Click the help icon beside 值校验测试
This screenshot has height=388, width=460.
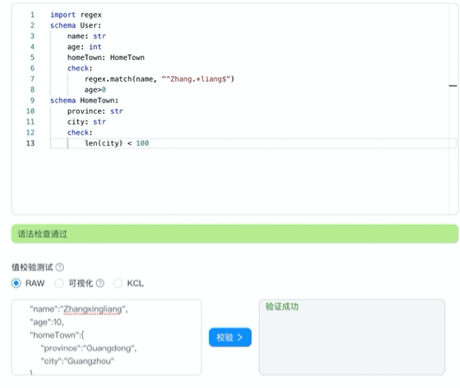pos(60,267)
